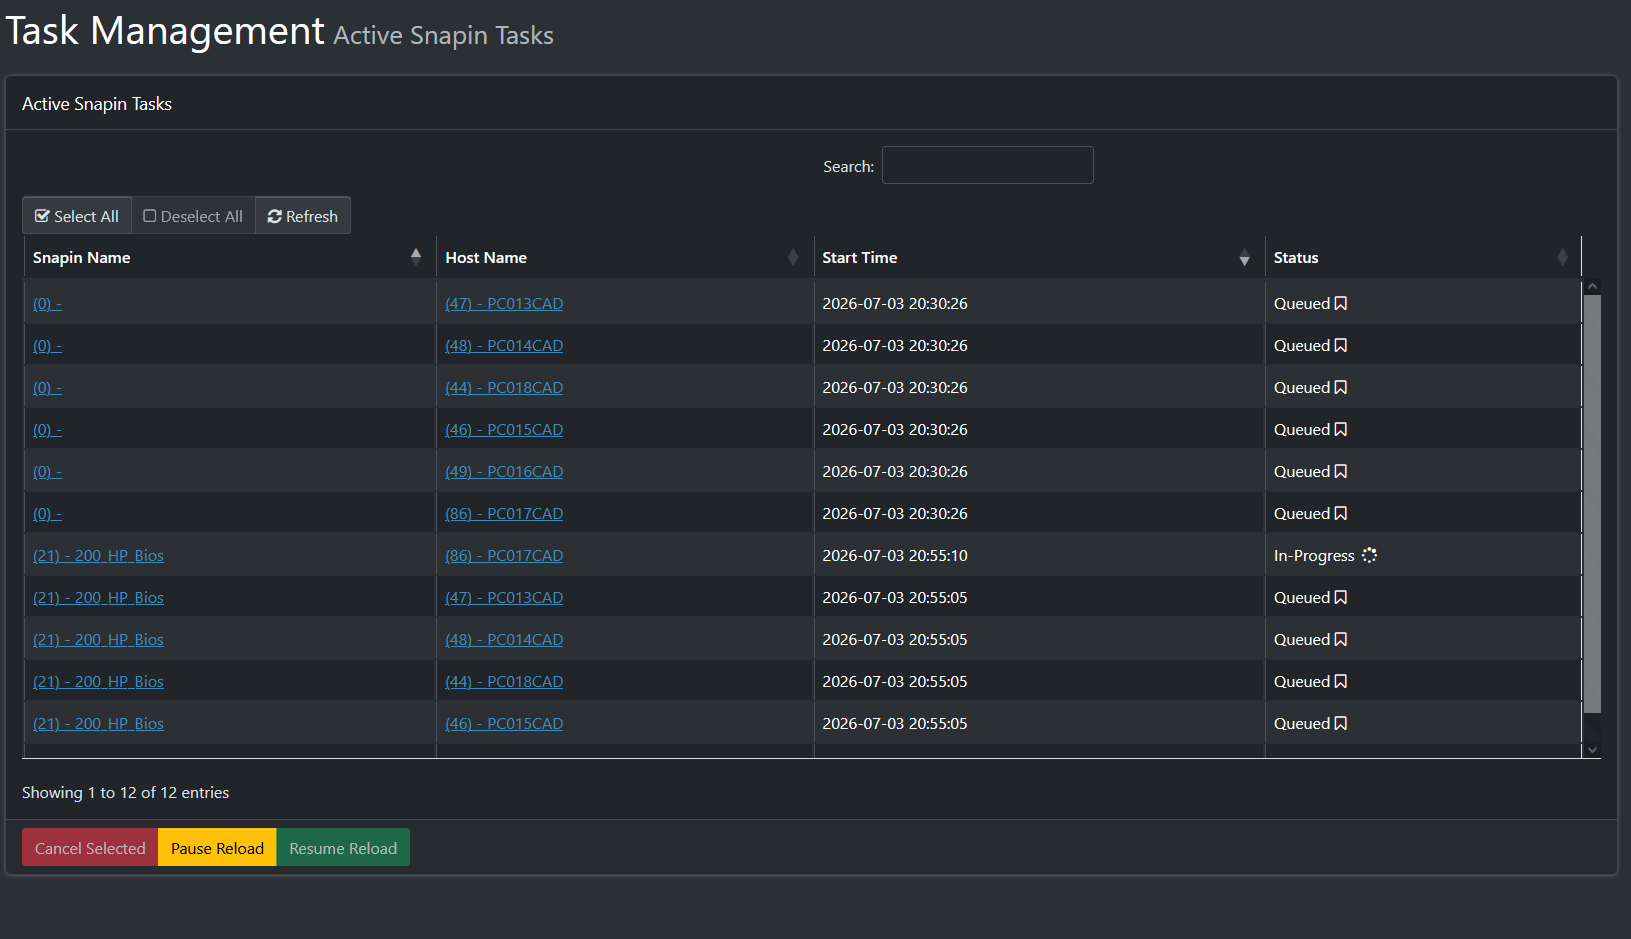Open host link (44) - PC018CAD at 20:30:26

tap(504, 387)
